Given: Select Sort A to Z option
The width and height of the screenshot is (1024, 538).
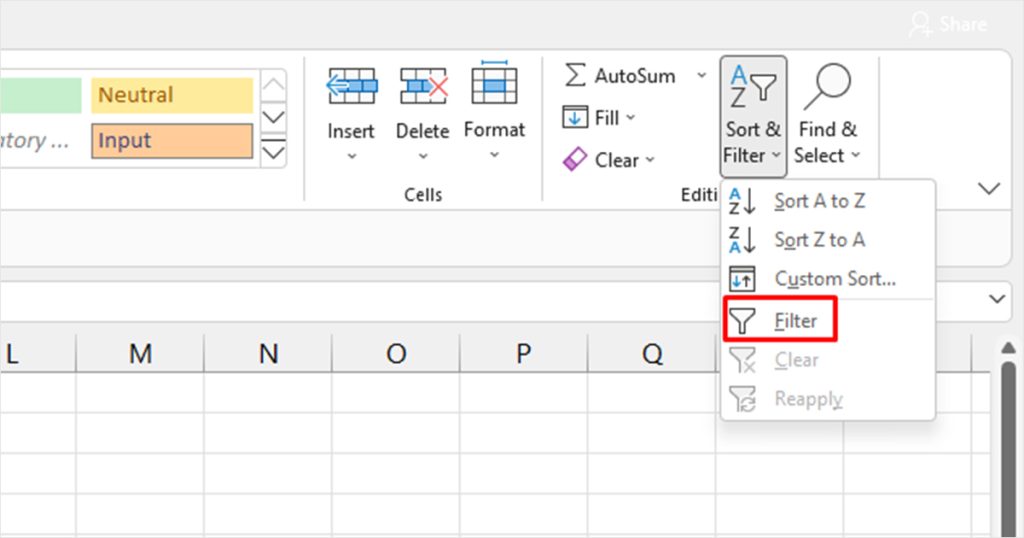Looking at the screenshot, I should [x=819, y=201].
